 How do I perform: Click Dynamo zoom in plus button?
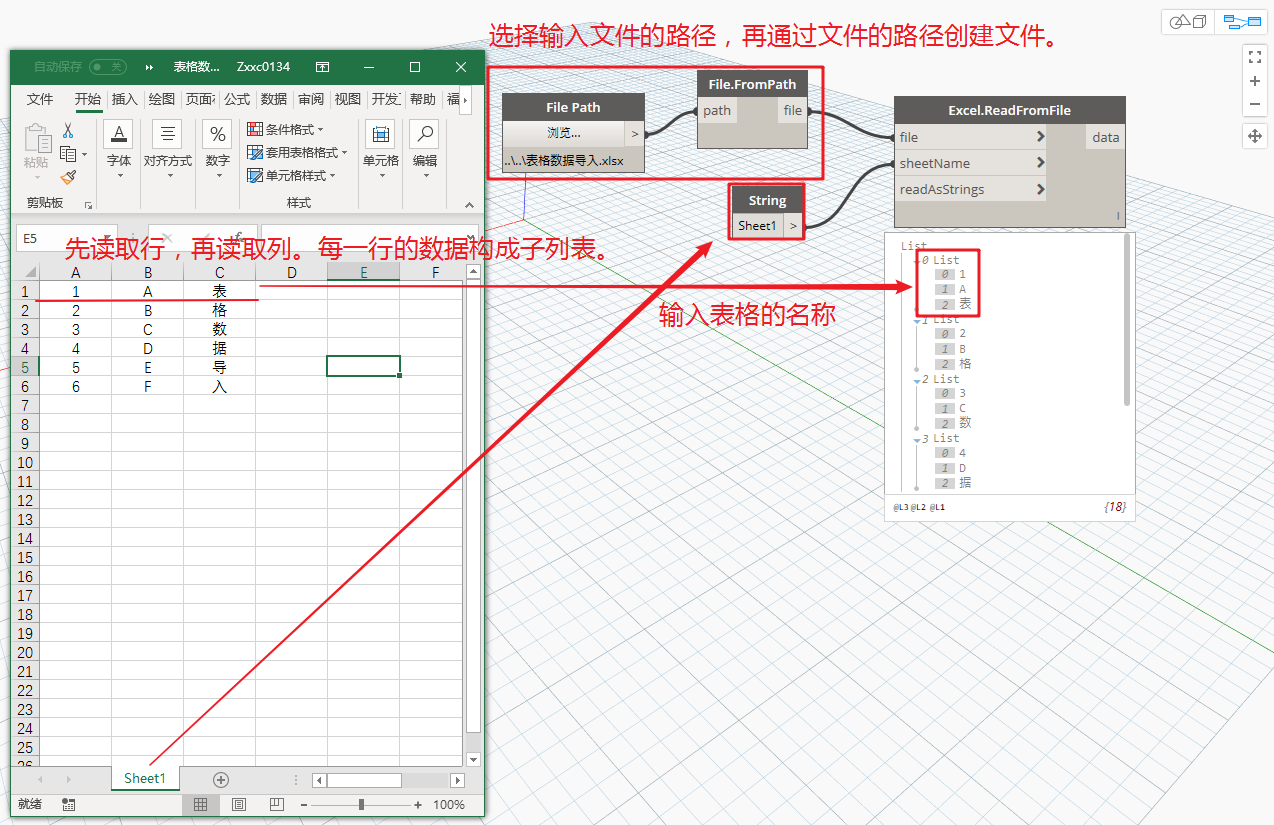(1255, 81)
